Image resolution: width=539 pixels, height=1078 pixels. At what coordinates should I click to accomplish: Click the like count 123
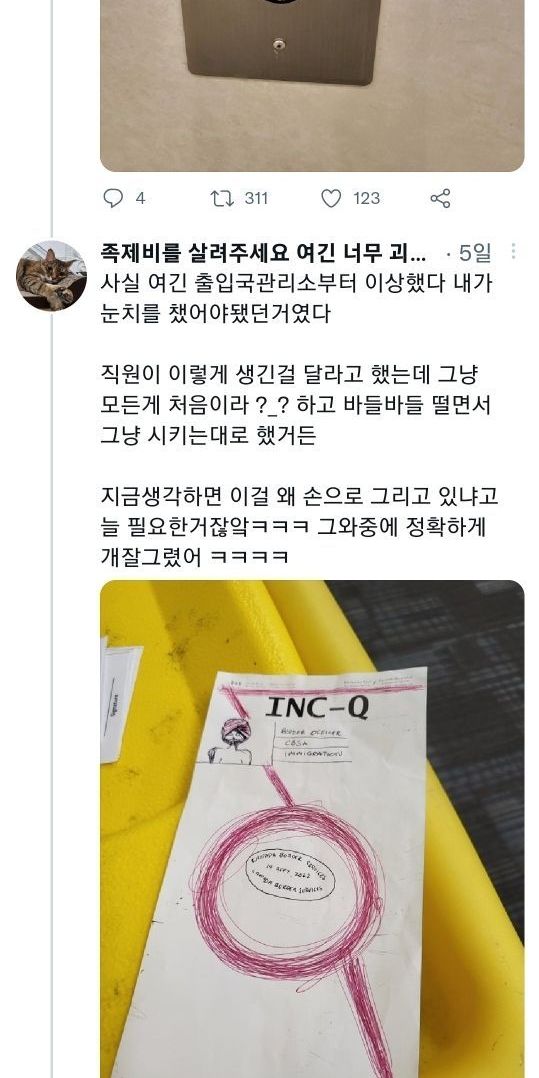point(366,199)
